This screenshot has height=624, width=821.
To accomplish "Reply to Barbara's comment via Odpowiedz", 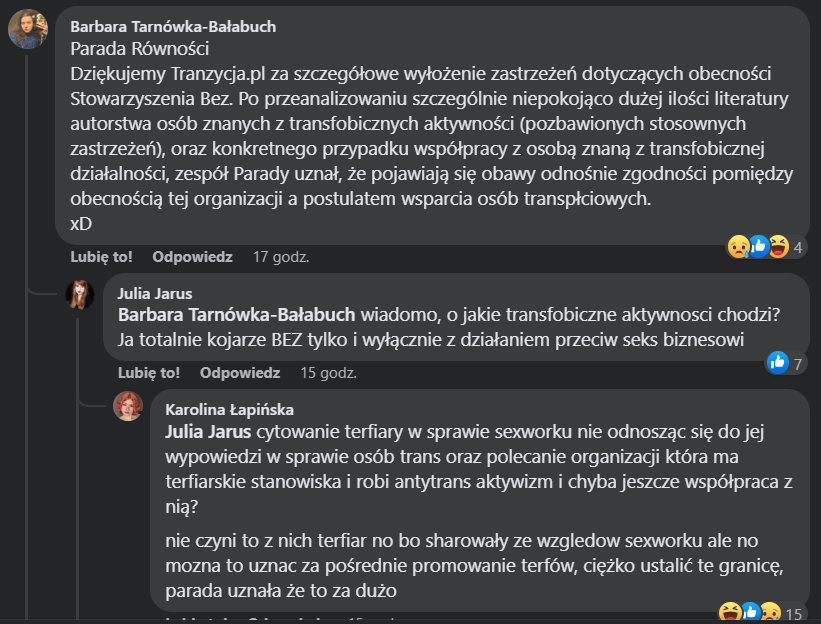I will [192, 257].
